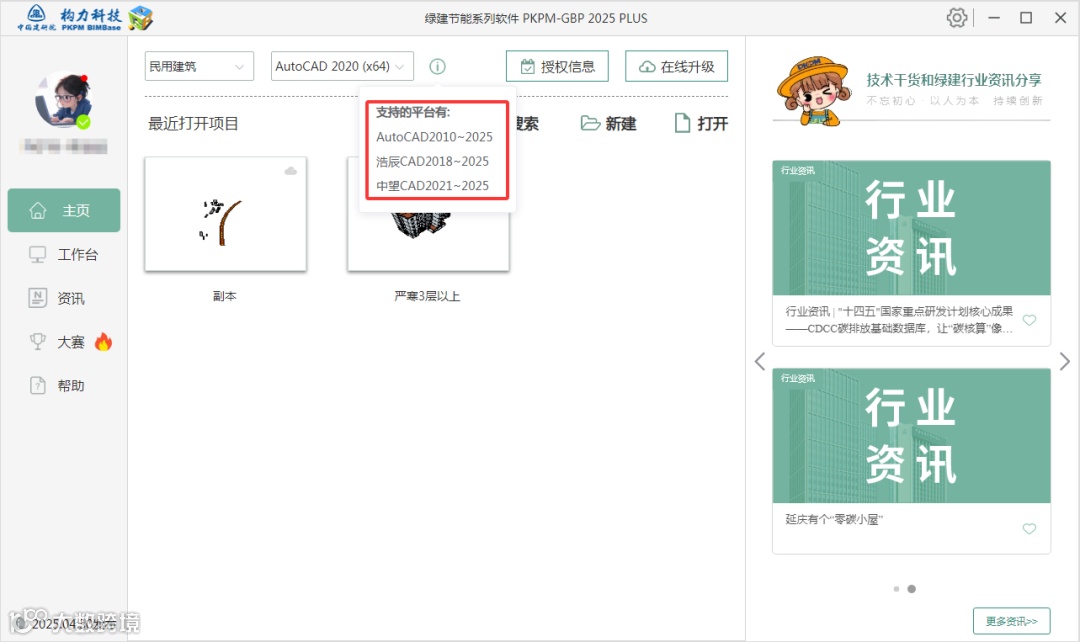Open the 民用建筑 building type dropdown
Screen dimensions: 1080x642
pos(199,66)
